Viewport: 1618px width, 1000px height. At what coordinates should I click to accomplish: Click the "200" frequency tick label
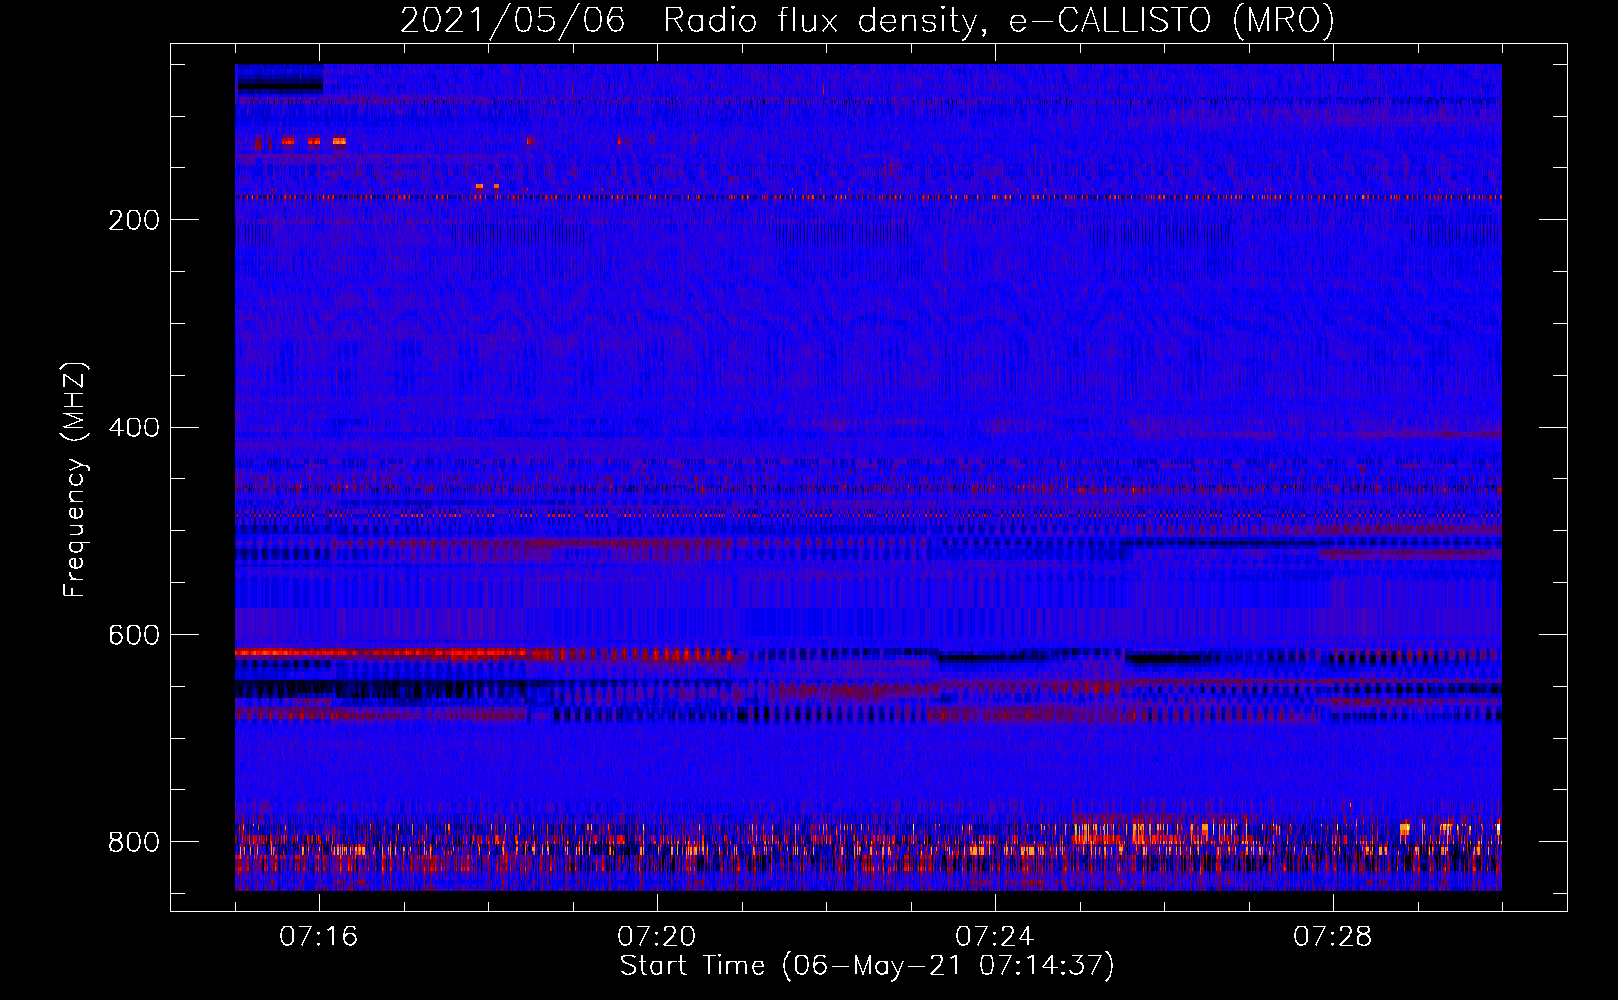coord(133,221)
